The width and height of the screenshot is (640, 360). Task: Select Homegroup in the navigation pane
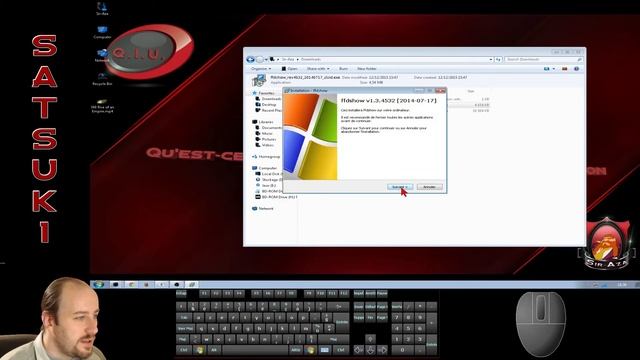tap(267, 157)
